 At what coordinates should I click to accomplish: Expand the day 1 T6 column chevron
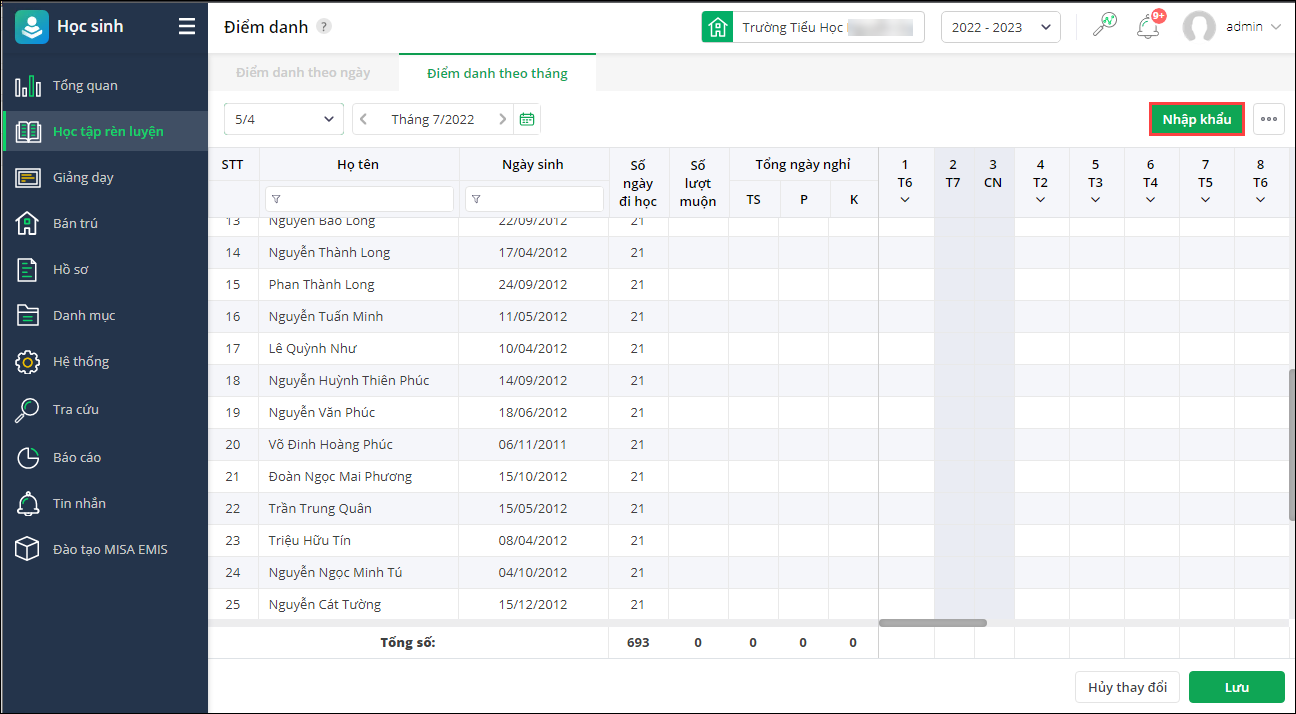[x=905, y=200]
